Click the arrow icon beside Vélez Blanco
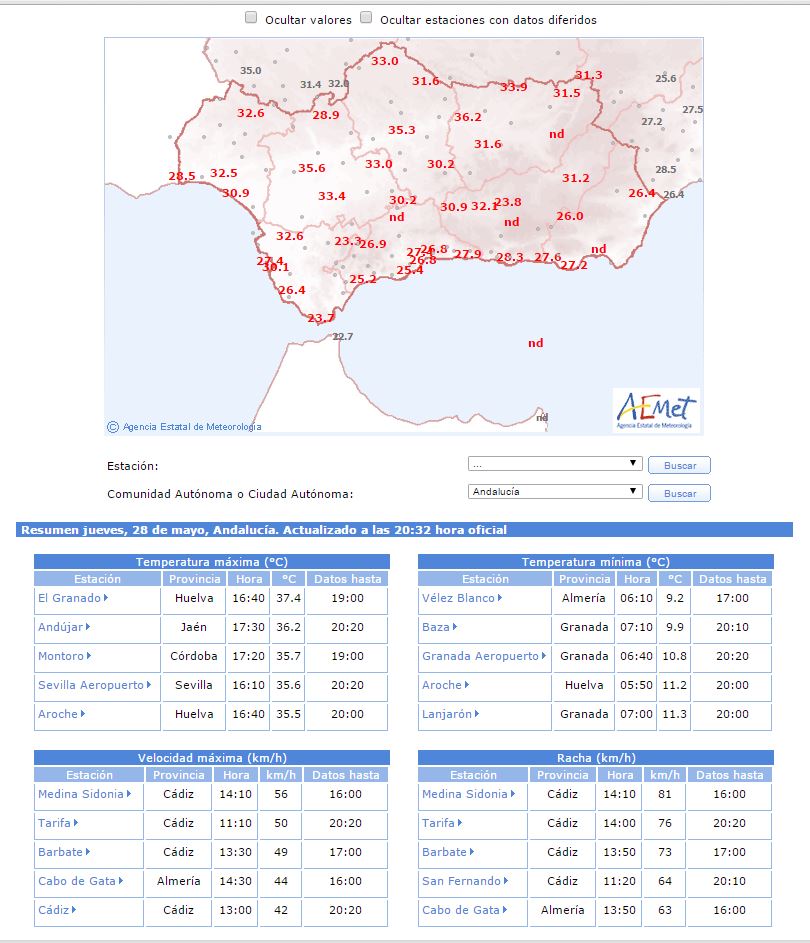Image resolution: width=810 pixels, height=943 pixels. click(500, 598)
